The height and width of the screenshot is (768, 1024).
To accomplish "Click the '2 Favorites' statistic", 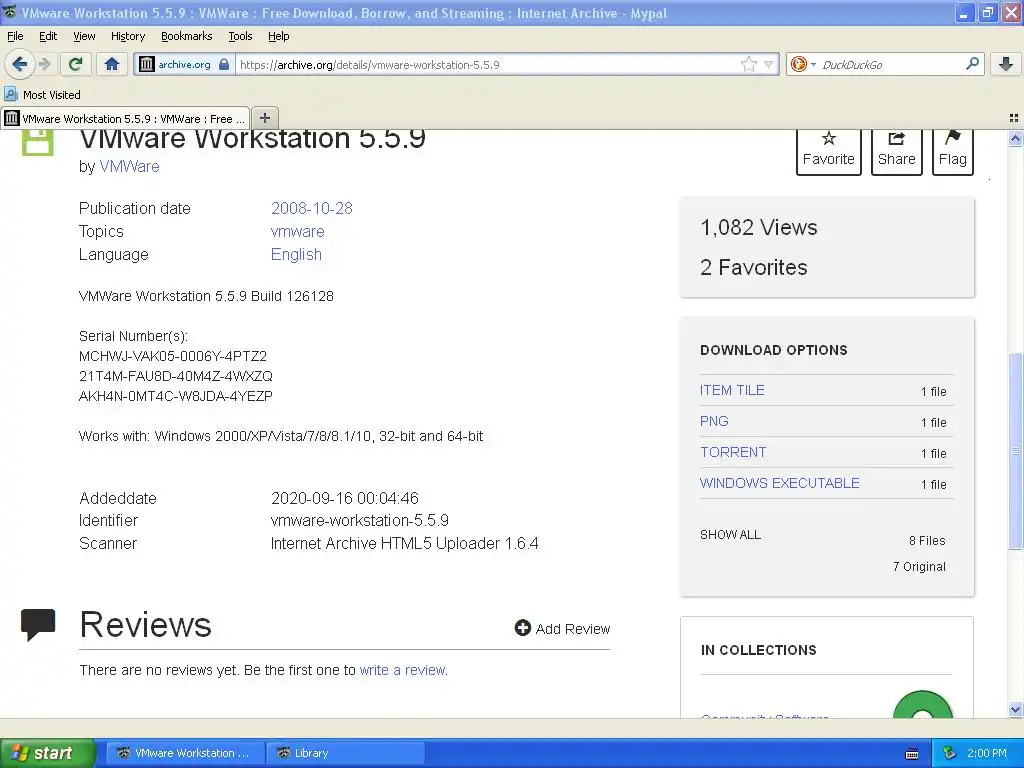I will 754,267.
